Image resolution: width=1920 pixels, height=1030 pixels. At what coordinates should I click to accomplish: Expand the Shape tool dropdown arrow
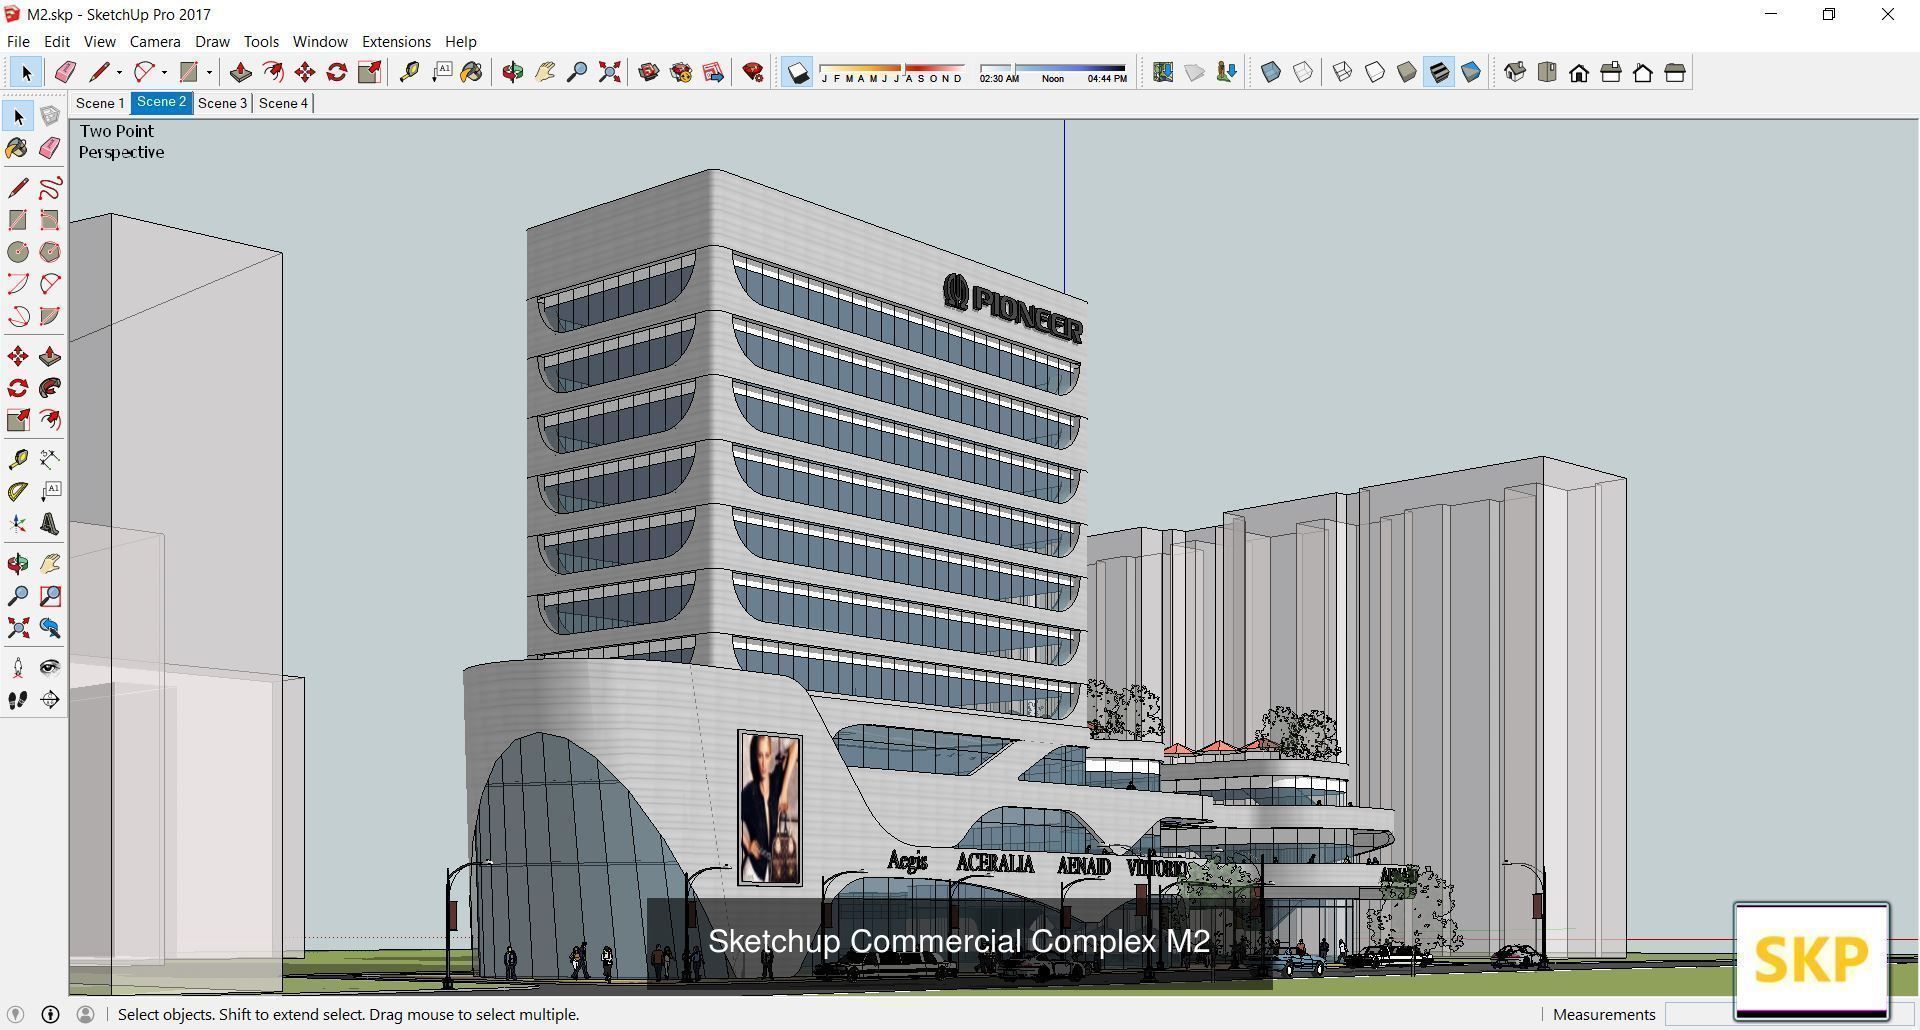(x=209, y=72)
